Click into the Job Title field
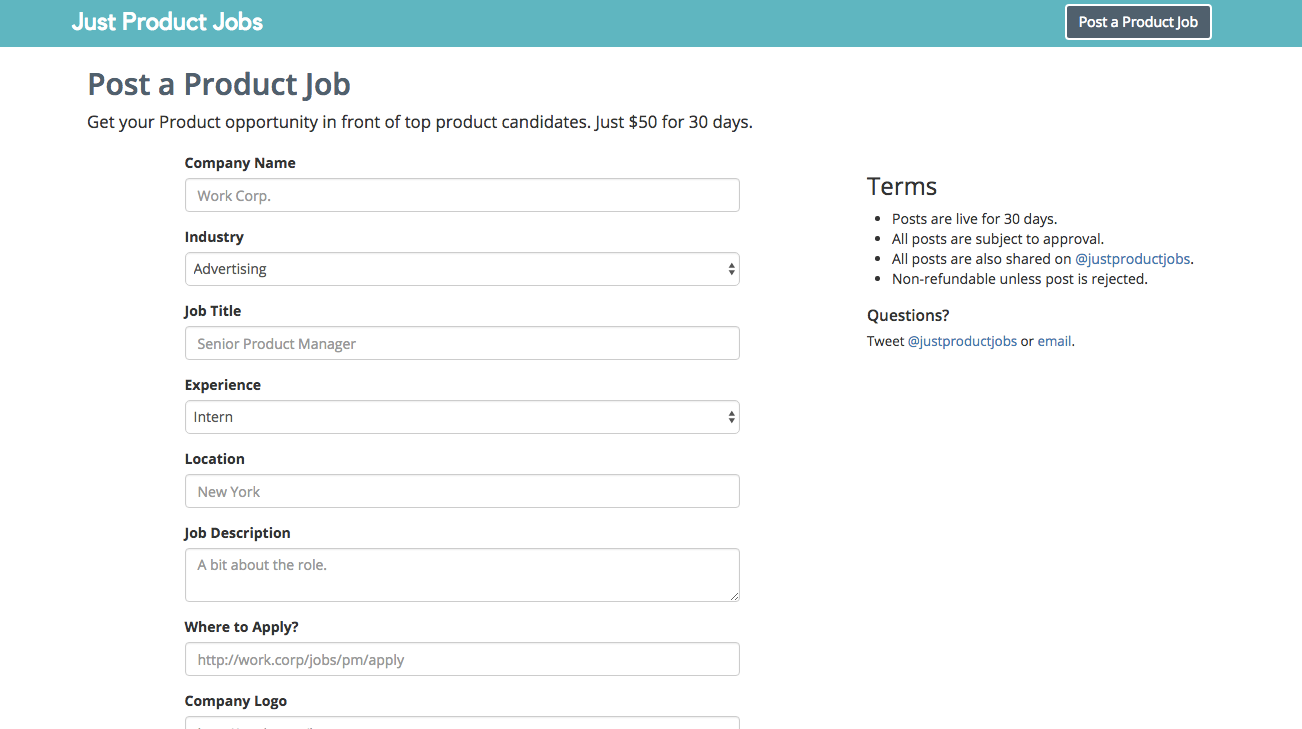The image size is (1302, 729). [462, 343]
